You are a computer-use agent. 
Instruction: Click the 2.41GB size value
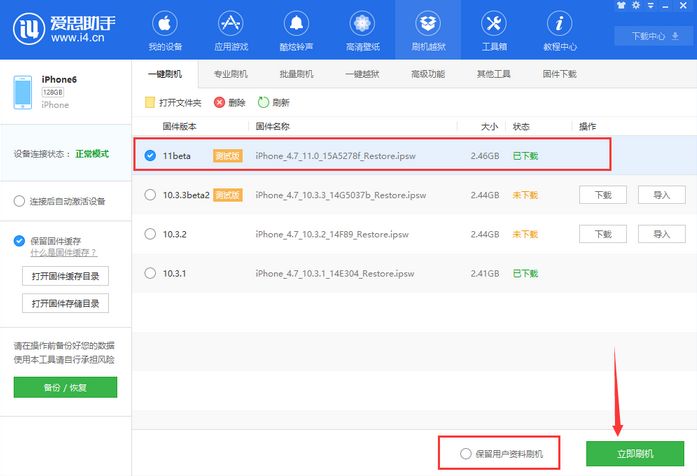point(485,273)
